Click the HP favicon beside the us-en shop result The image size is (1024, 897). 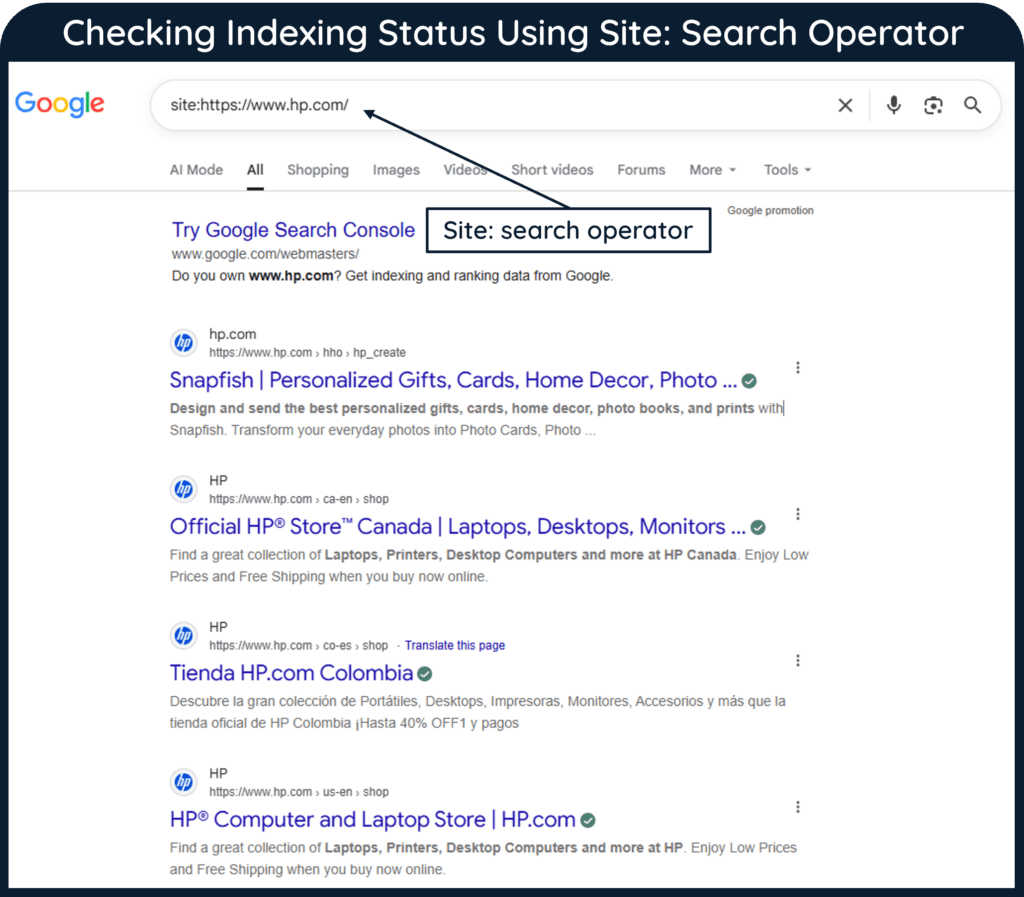[x=184, y=781]
